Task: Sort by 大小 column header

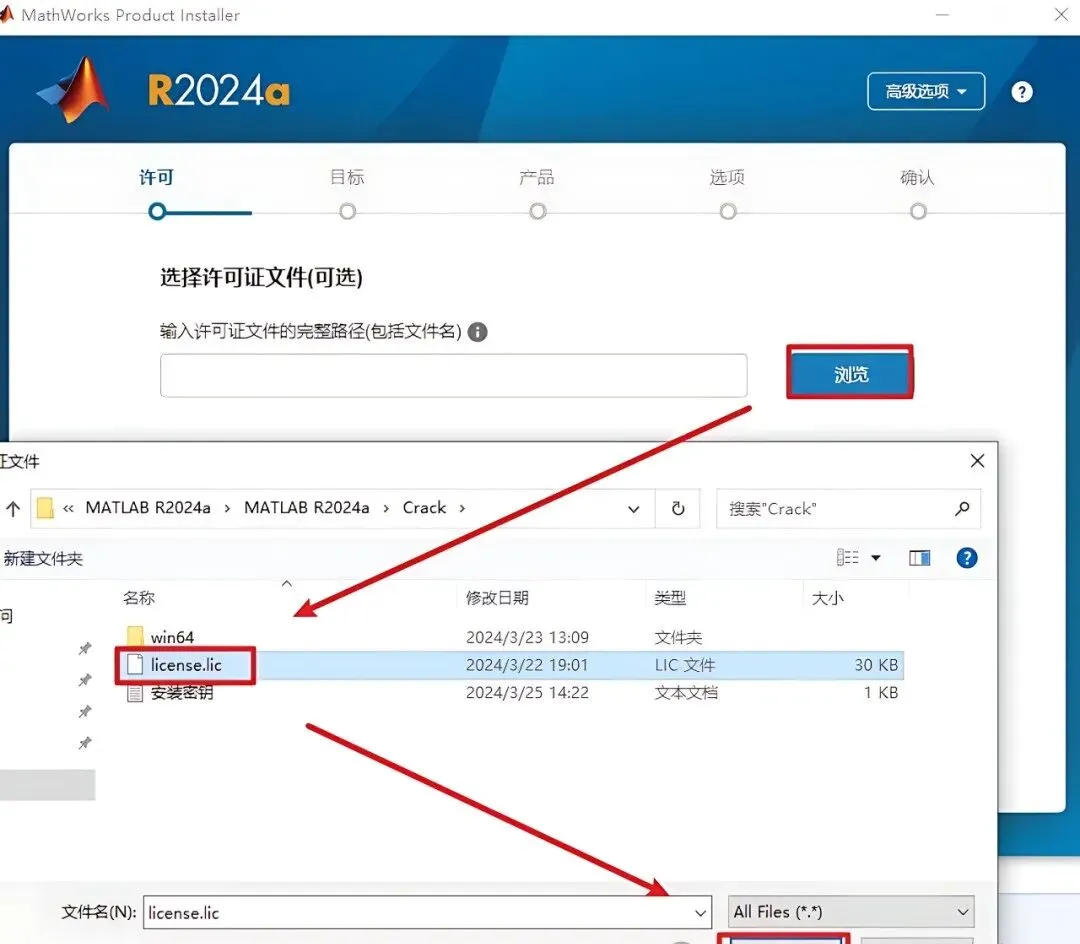Action: click(827, 598)
